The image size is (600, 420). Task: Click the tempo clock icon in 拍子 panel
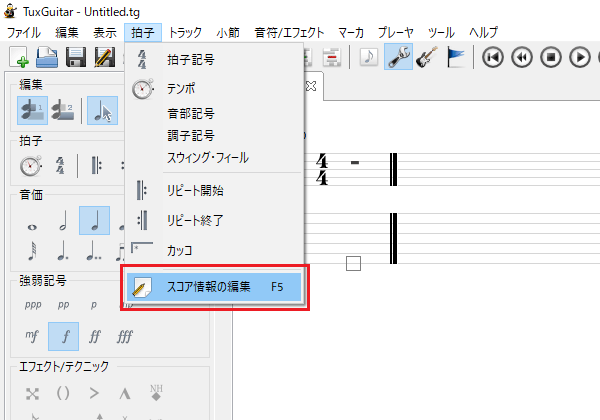31,166
